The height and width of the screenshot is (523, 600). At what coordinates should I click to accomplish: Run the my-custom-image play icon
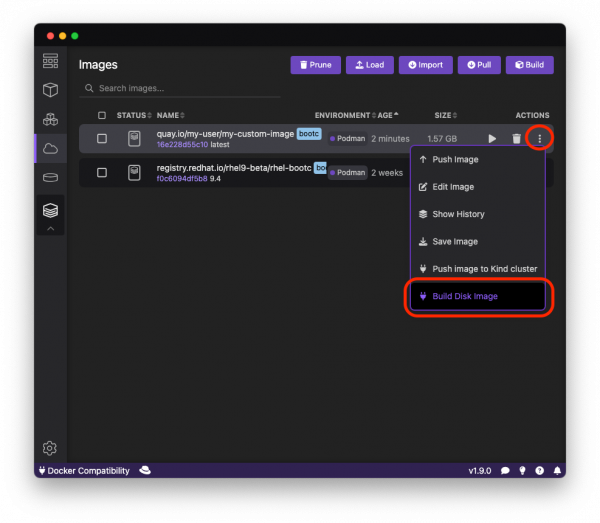click(x=492, y=138)
